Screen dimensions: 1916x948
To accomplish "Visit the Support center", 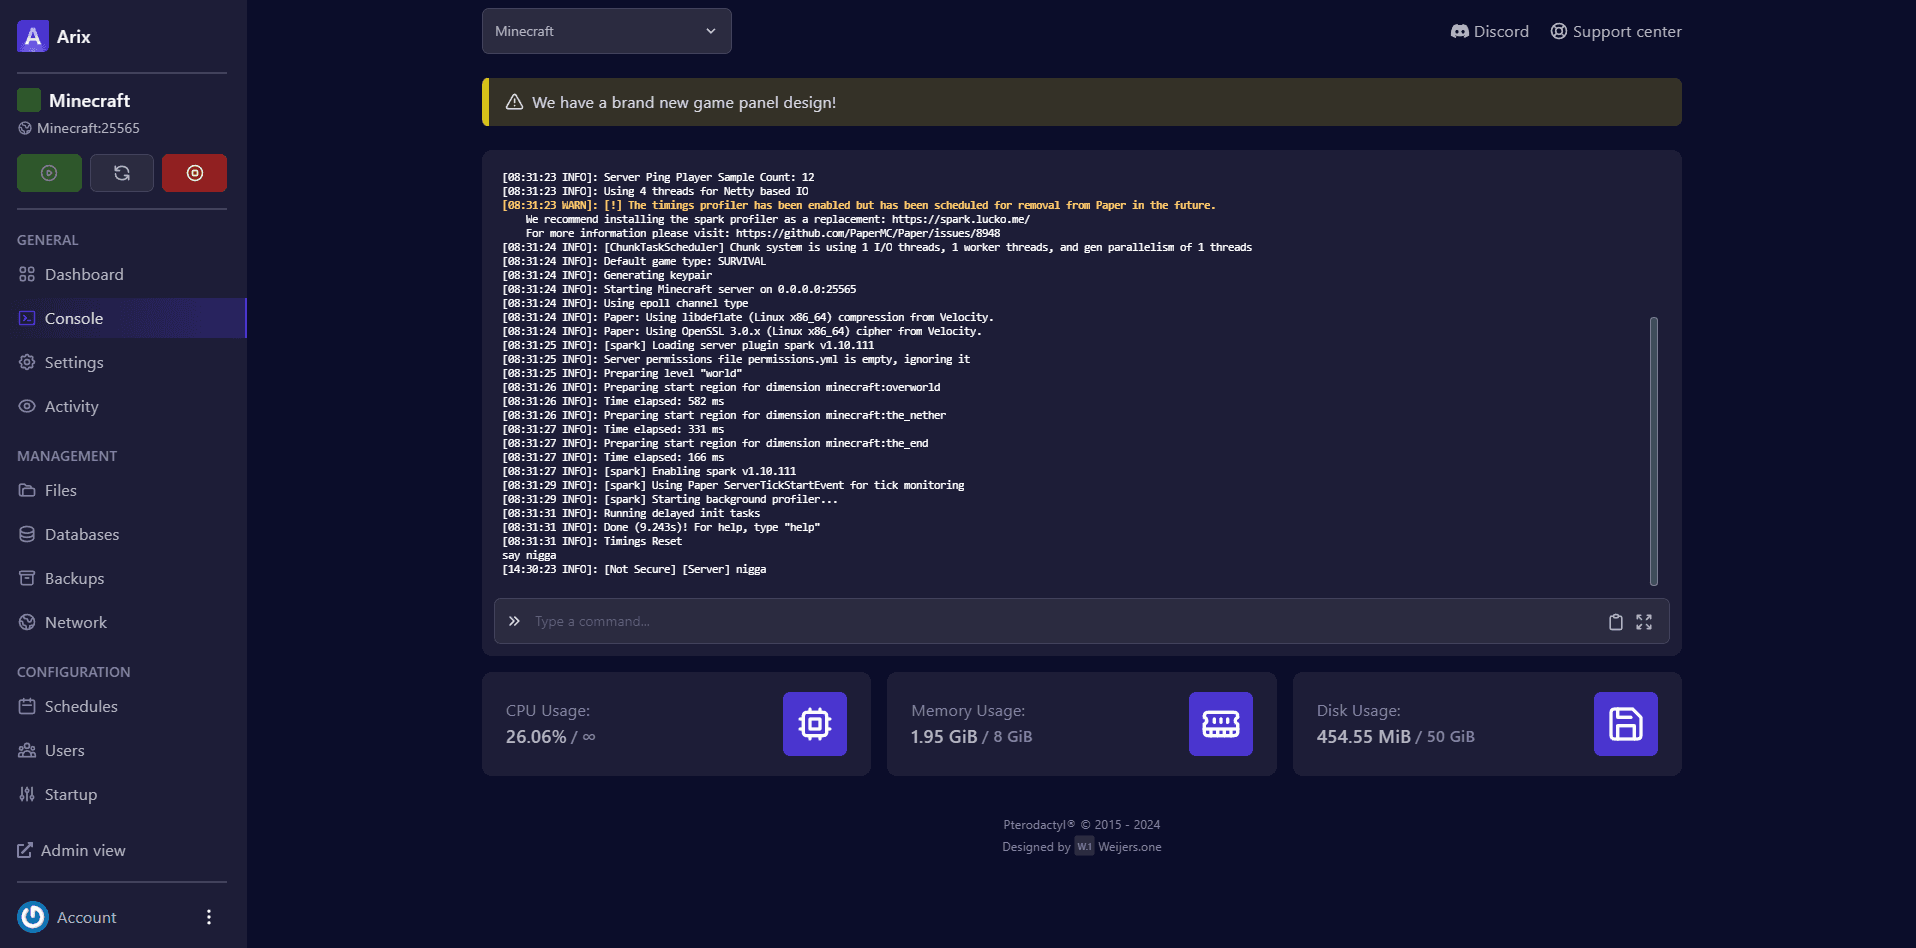I will pos(1615,31).
